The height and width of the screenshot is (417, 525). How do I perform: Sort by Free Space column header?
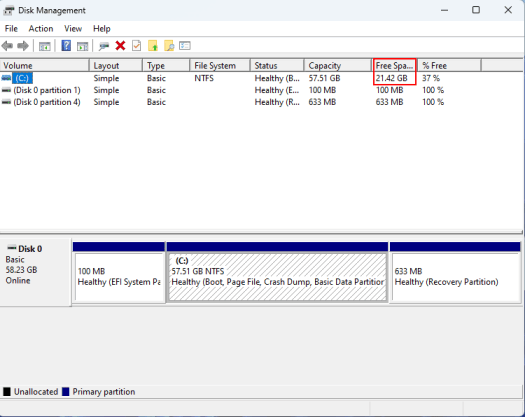coord(394,65)
